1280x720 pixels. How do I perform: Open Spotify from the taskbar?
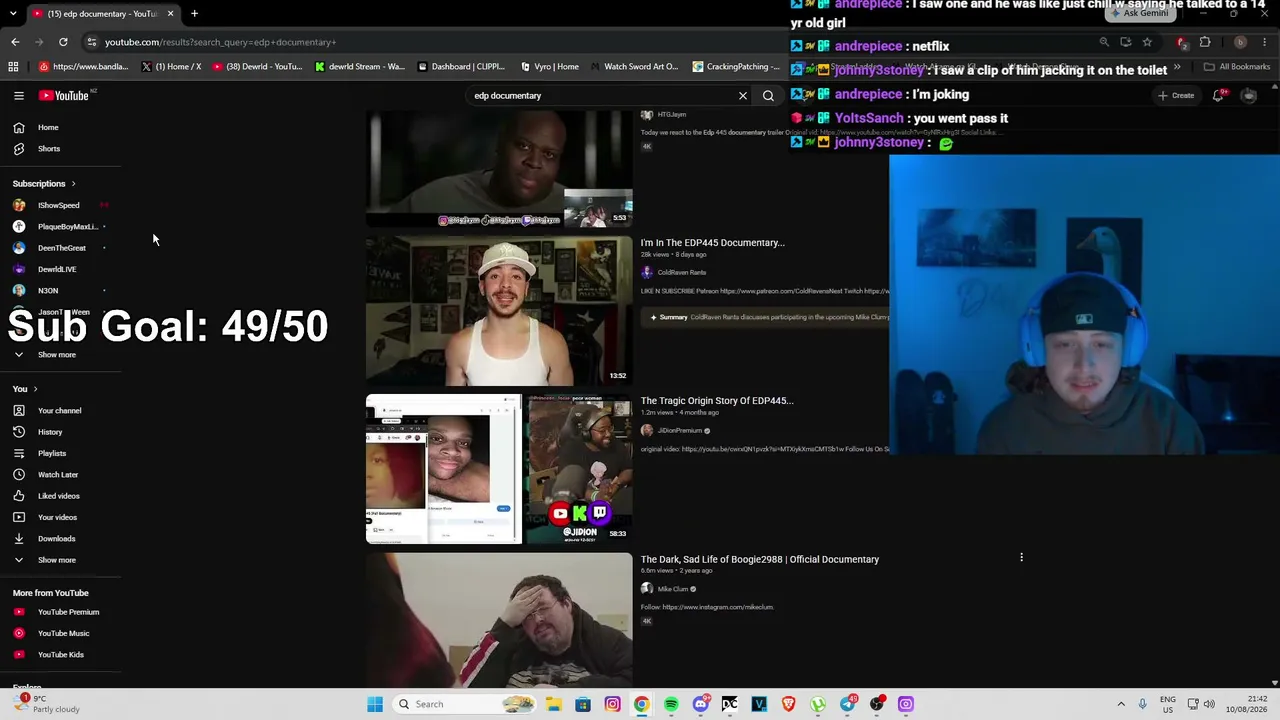click(671, 704)
